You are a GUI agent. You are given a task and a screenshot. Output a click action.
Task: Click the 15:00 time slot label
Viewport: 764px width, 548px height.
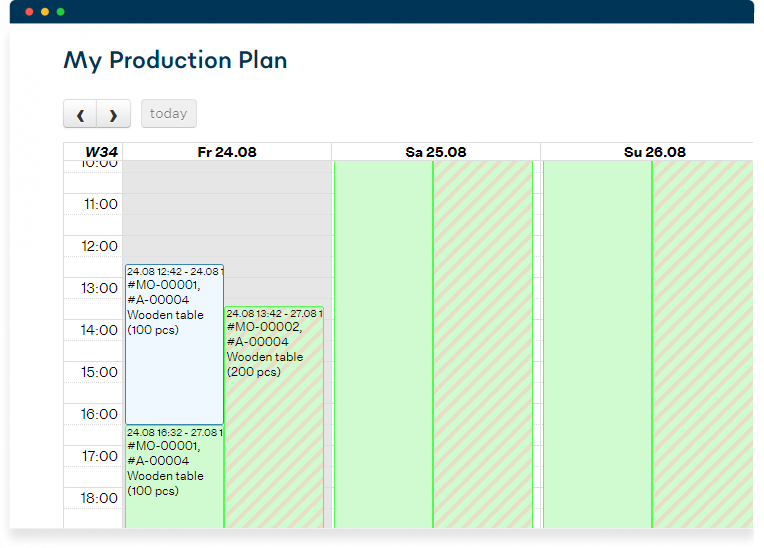coord(100,372)
